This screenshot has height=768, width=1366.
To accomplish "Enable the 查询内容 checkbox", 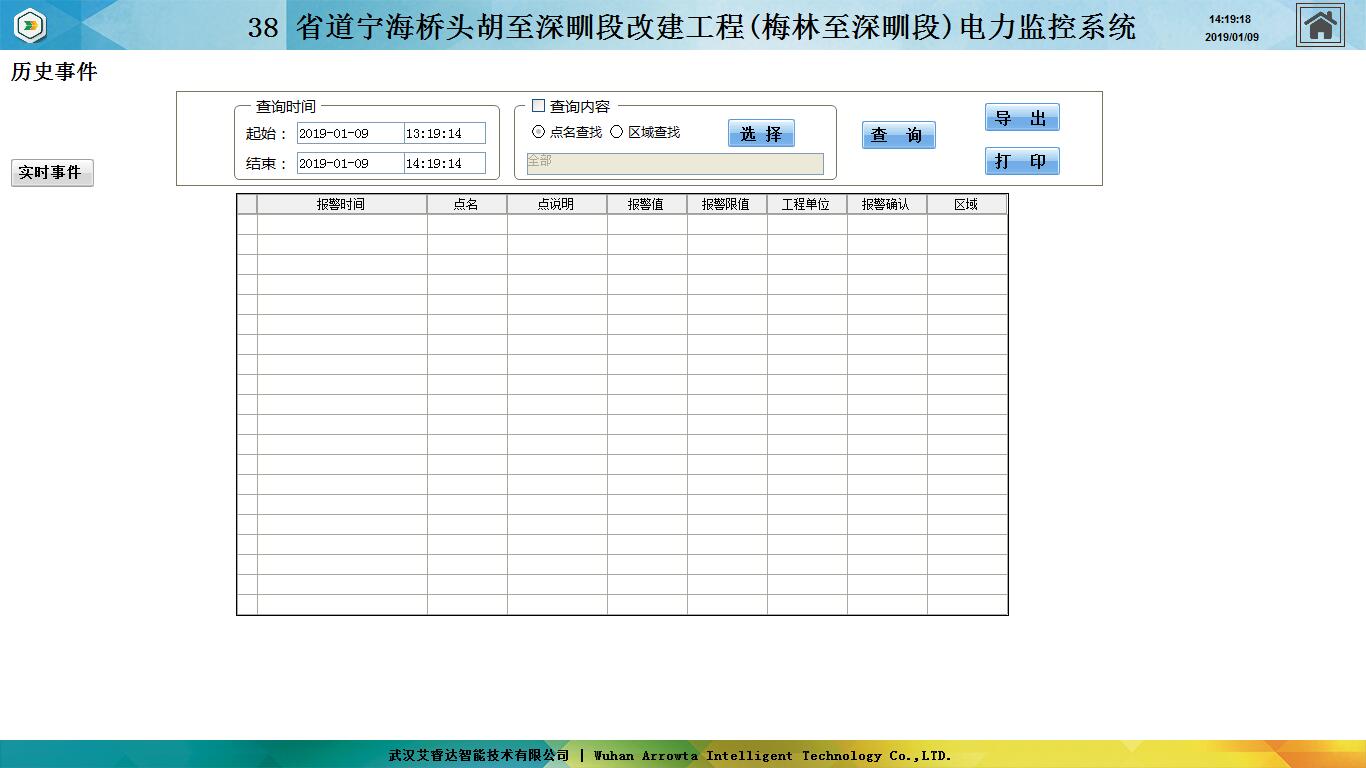I will [x=539, y=106].
